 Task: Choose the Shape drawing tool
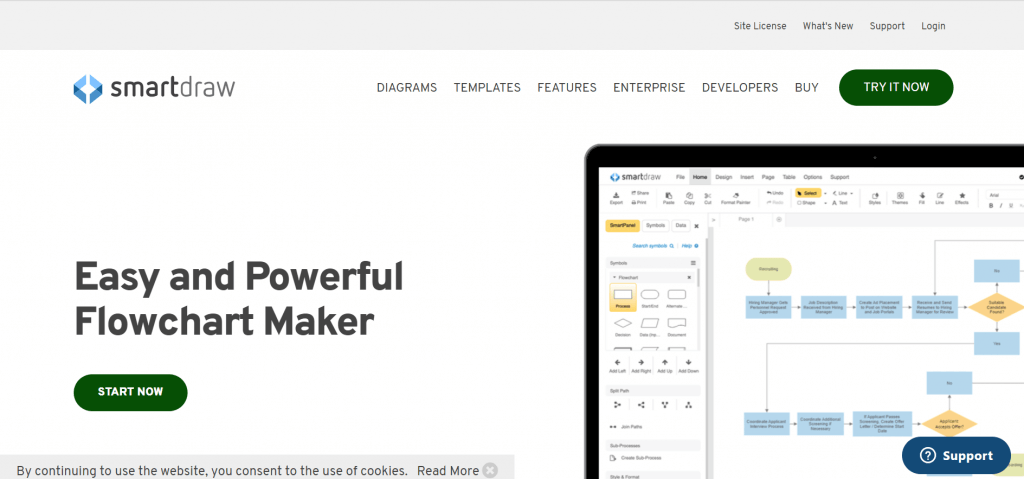807,203
